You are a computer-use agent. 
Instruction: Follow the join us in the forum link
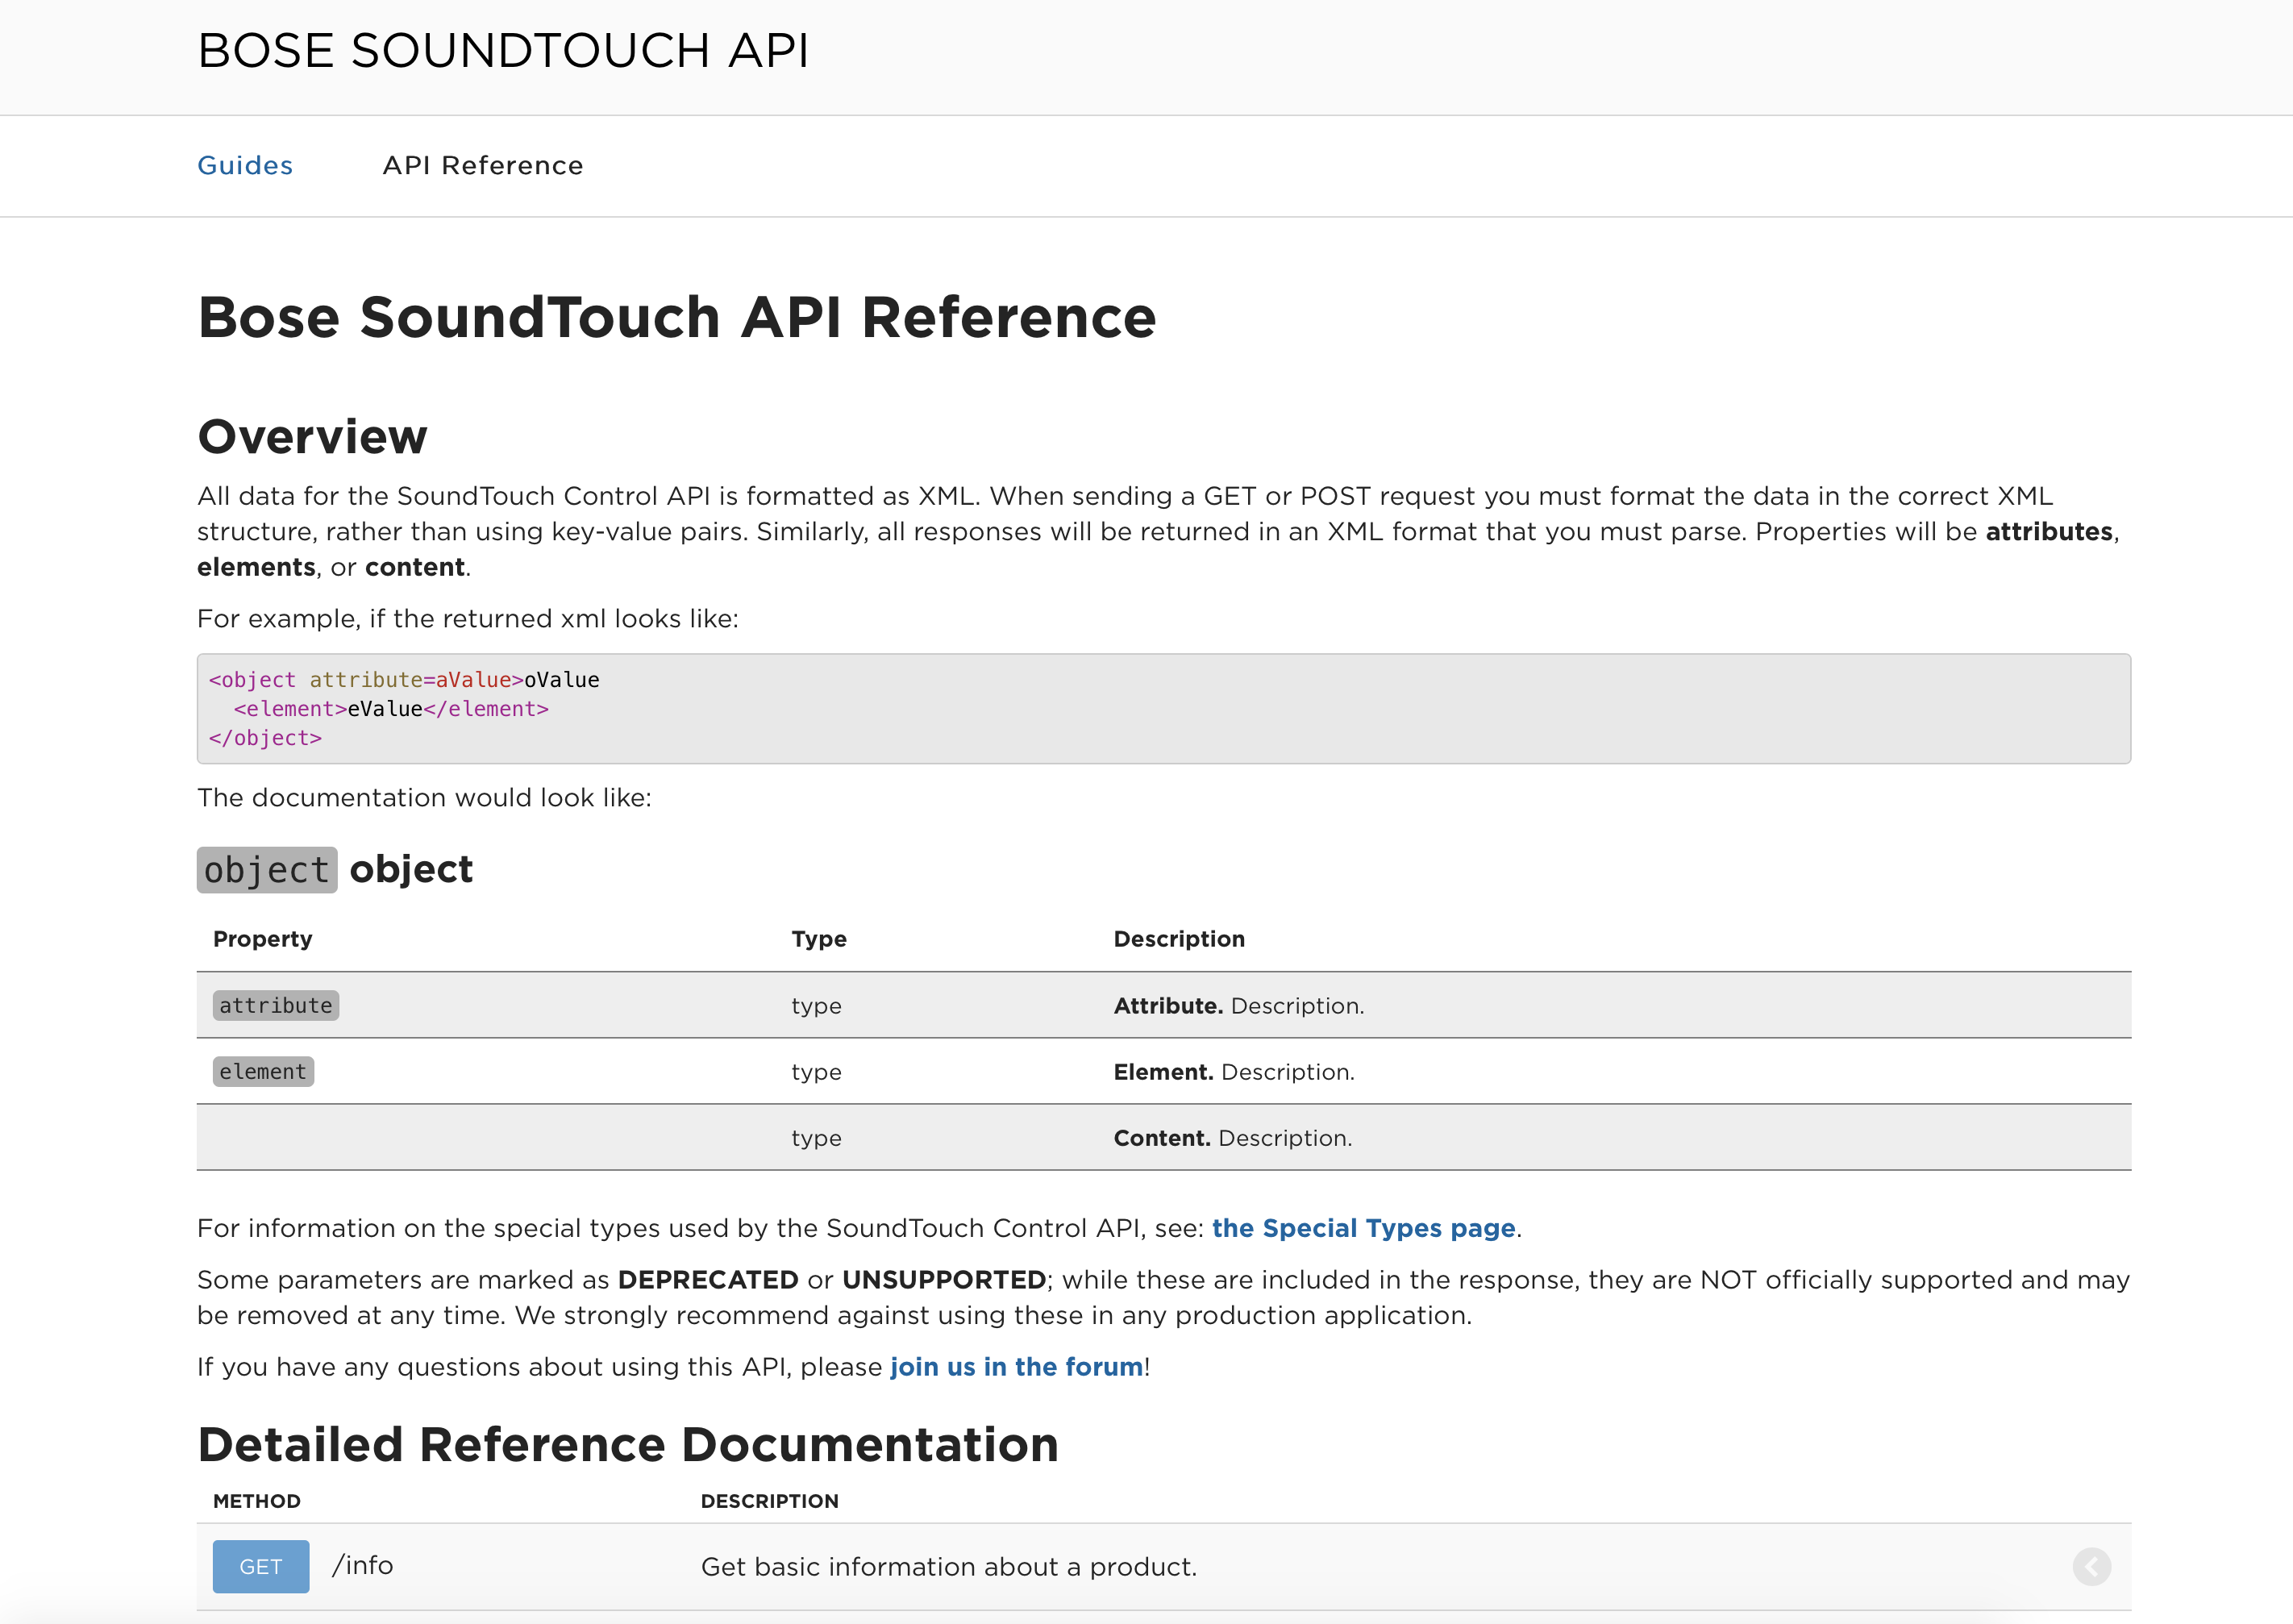coord(1016,1366)
